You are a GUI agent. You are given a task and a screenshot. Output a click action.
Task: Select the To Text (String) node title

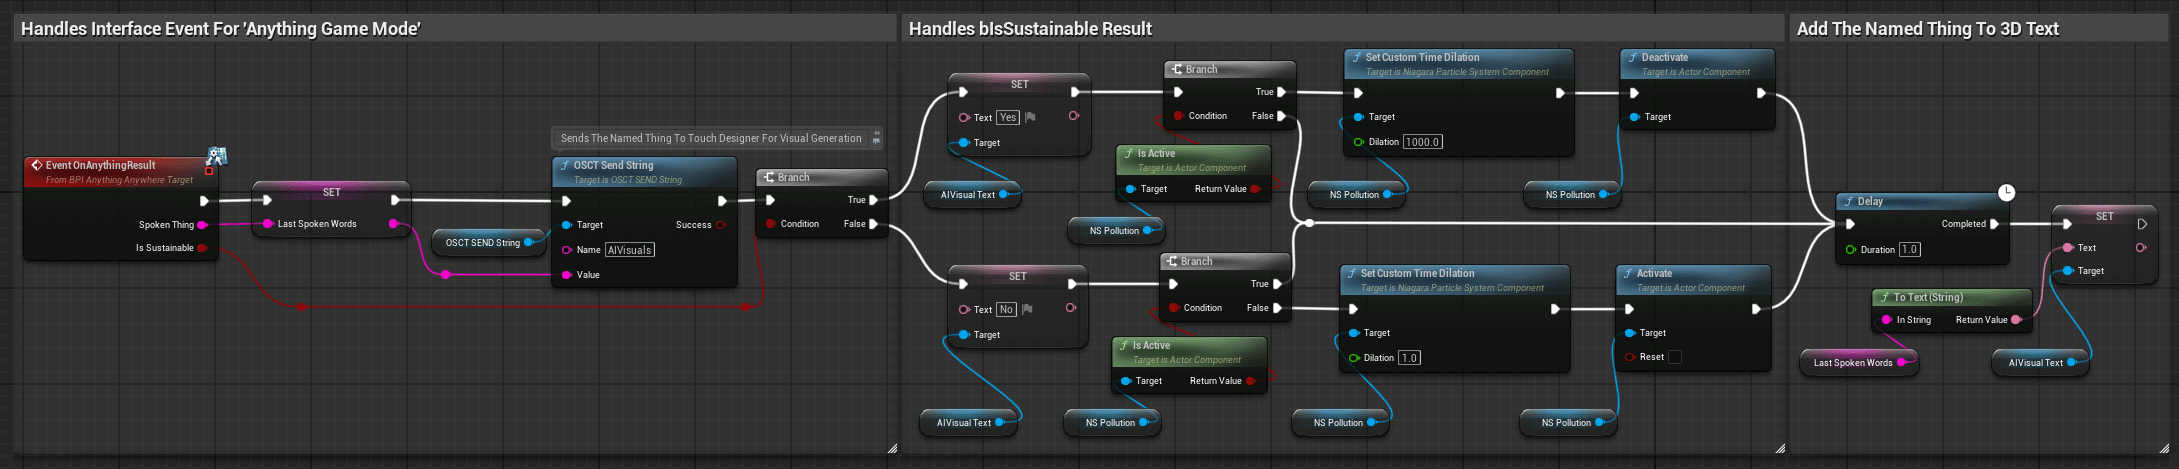click(1928, 297)
